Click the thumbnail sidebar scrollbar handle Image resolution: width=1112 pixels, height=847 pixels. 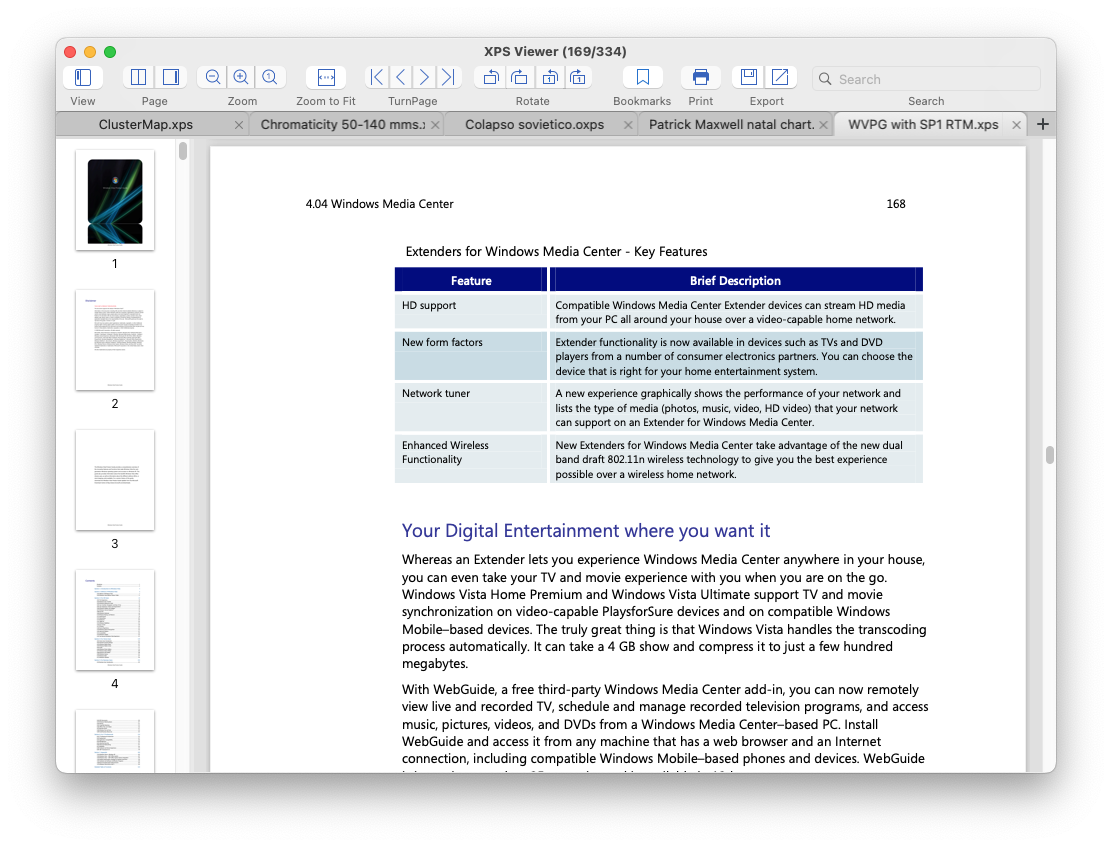coord(183,151)
